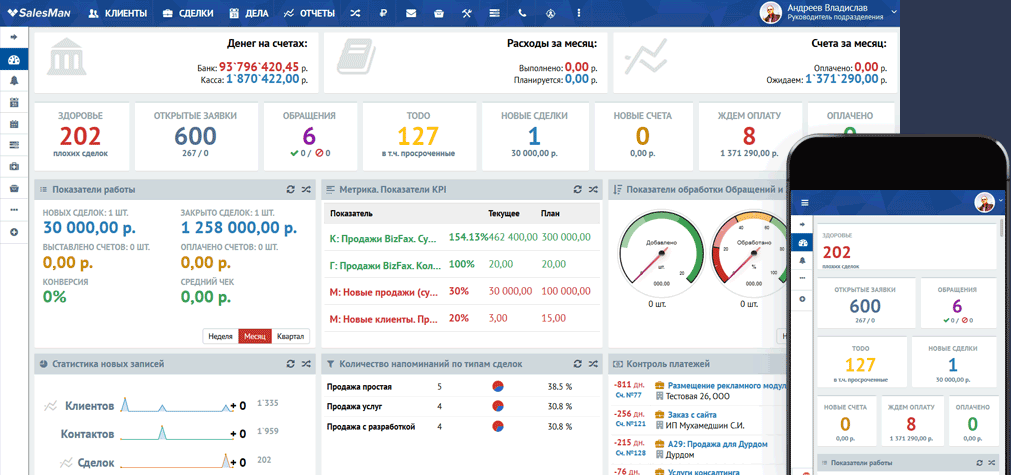Select the Месяц period button

click(x=255, y=336)
